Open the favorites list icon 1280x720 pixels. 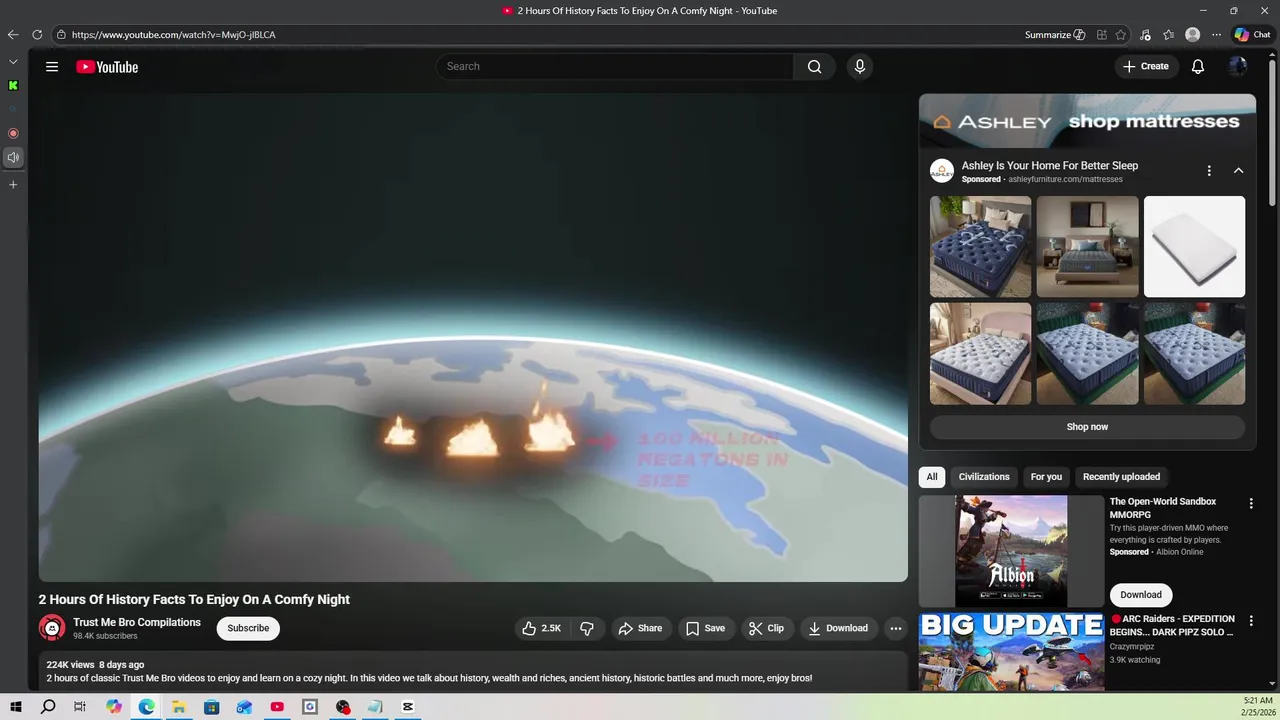pos(1169,35)
